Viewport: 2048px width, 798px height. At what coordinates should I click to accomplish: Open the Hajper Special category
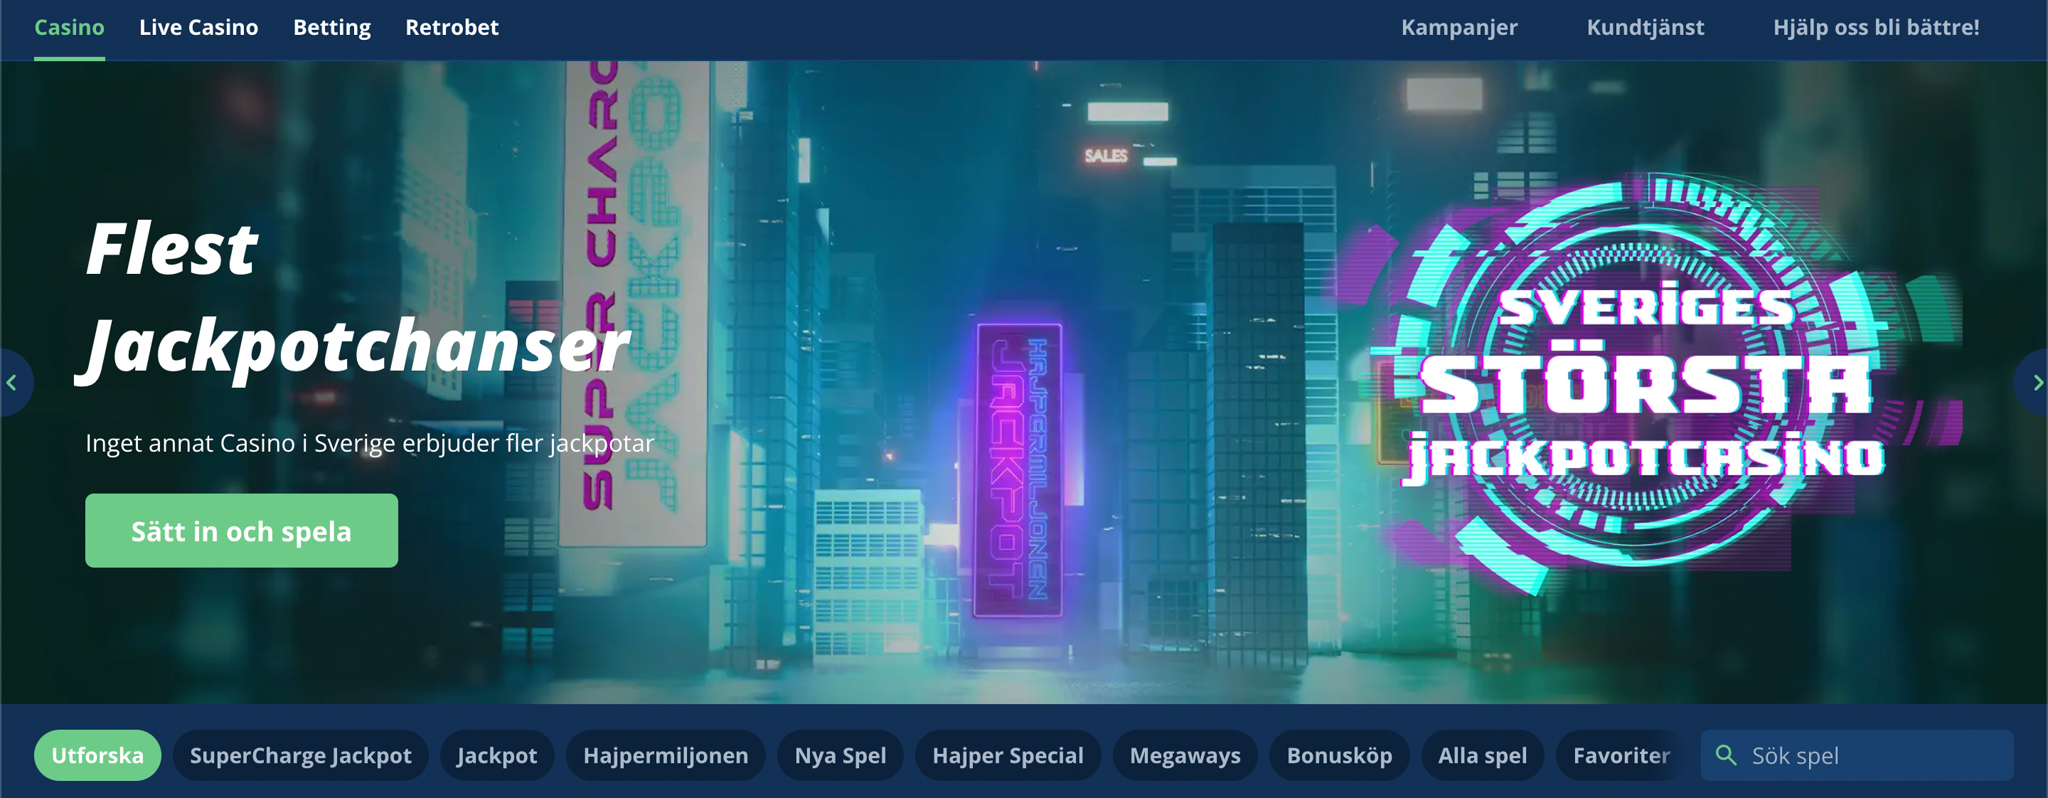click(x=1008, y=756)
